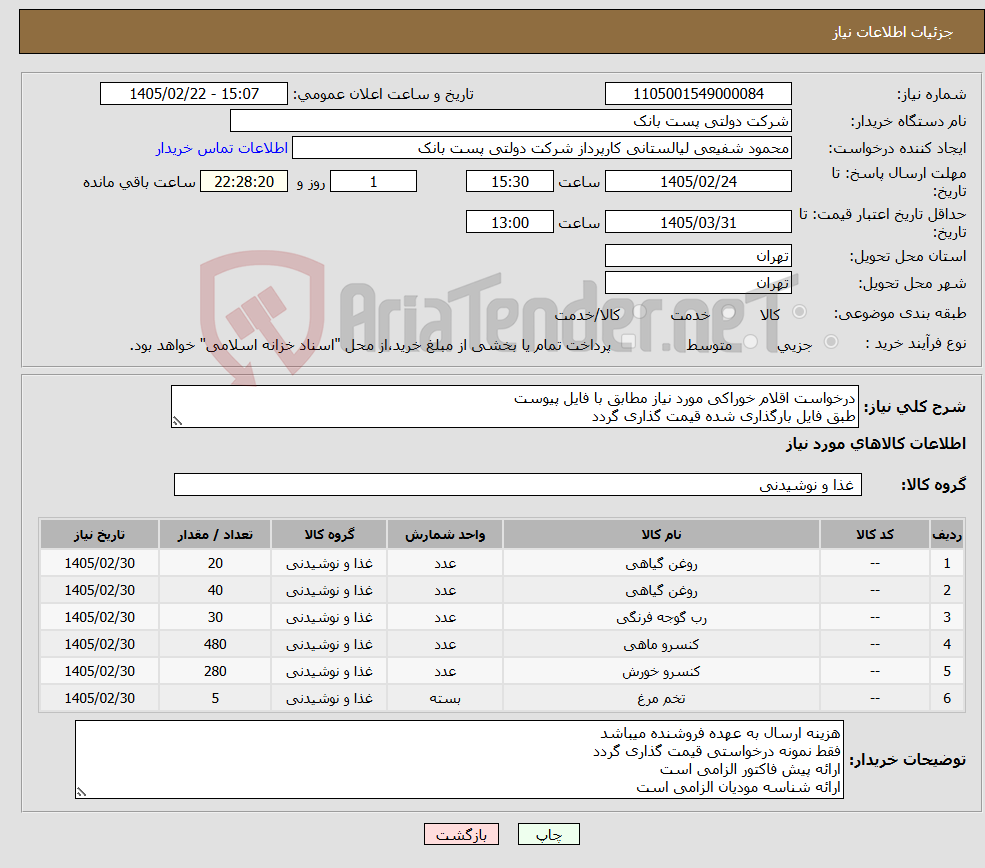Click the ردیف column header

click(x=947, y=534)
